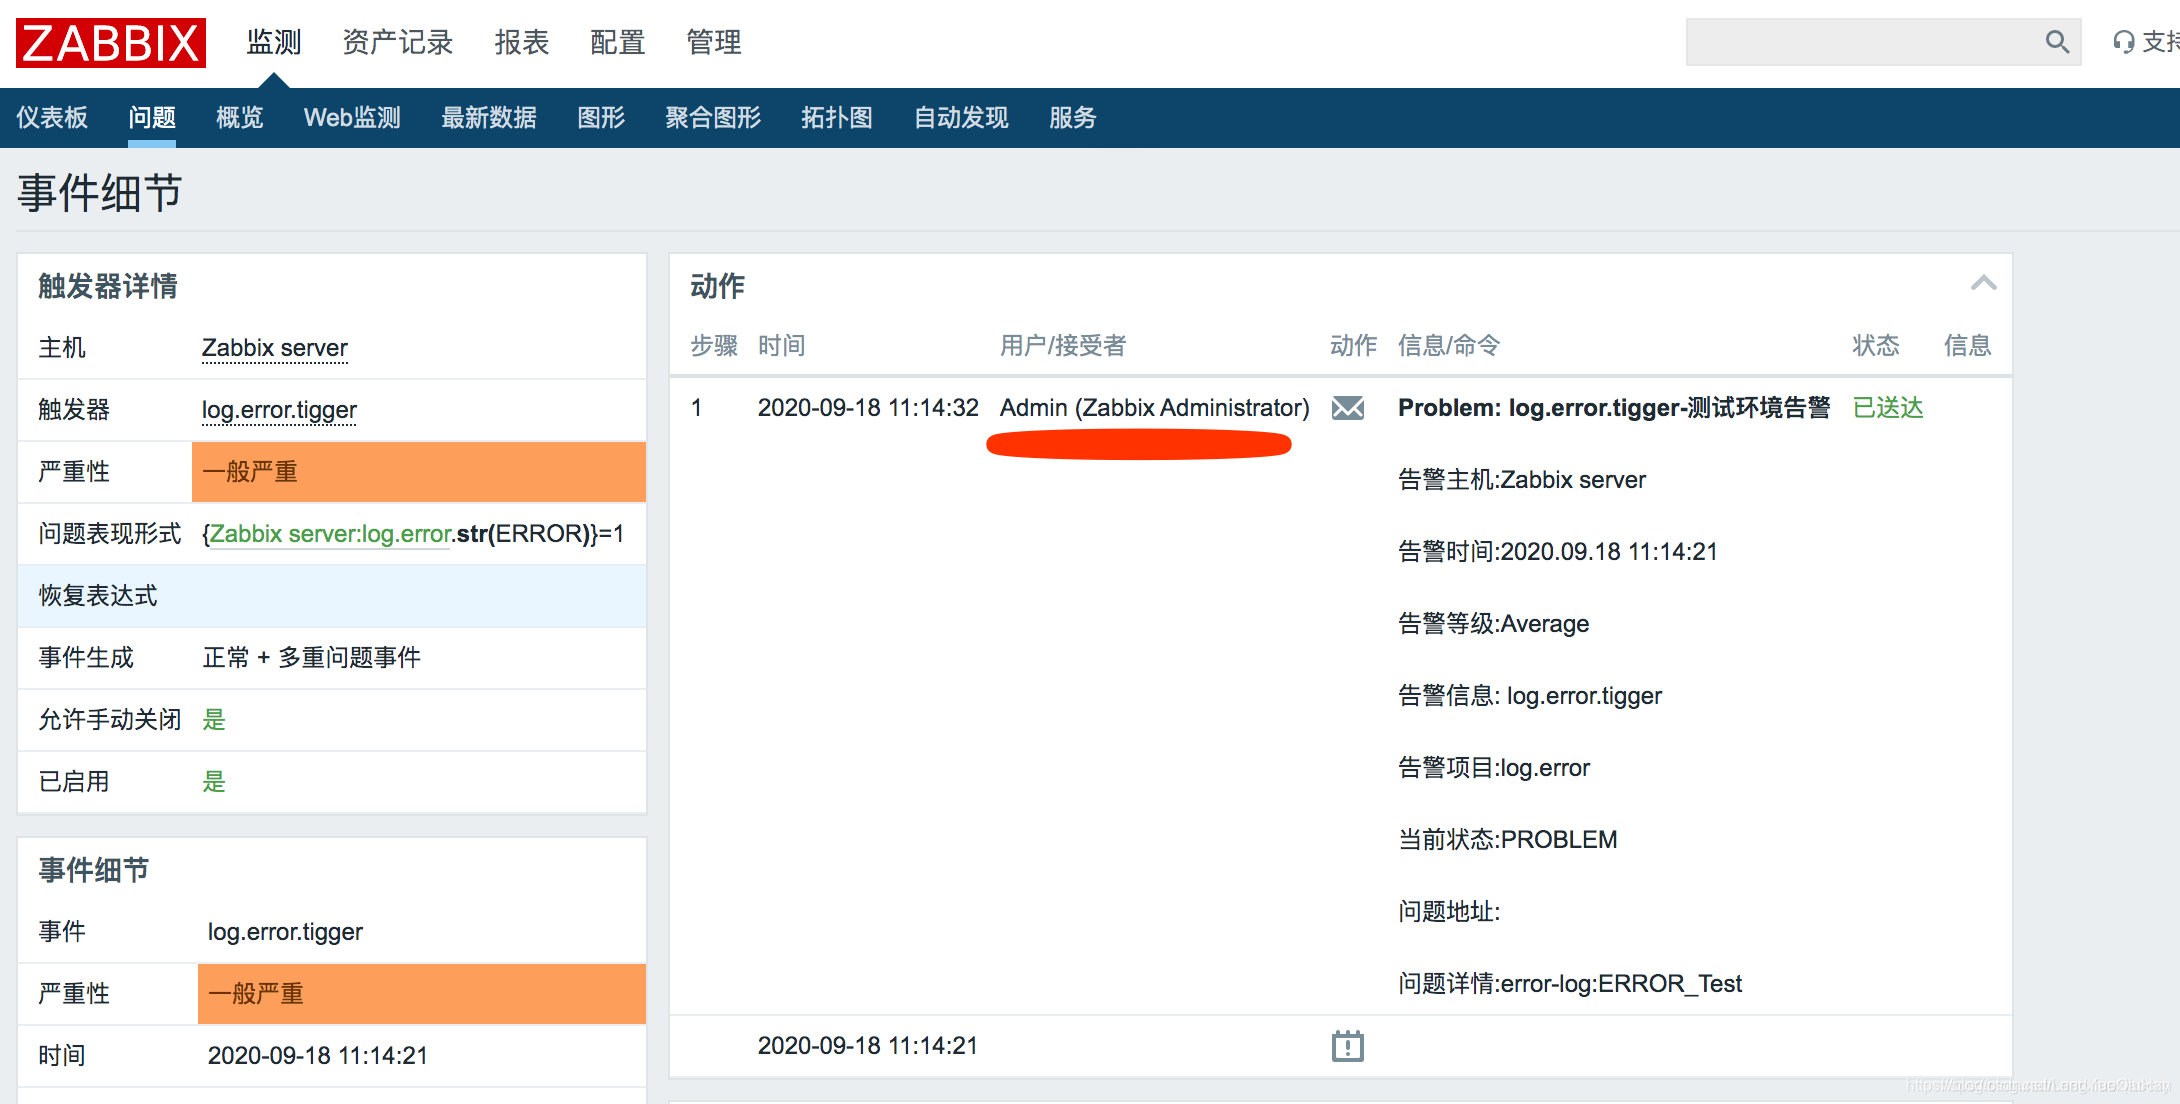
Task: Click the 正常 + 多重问题事件 value
Action: [311, 658]
